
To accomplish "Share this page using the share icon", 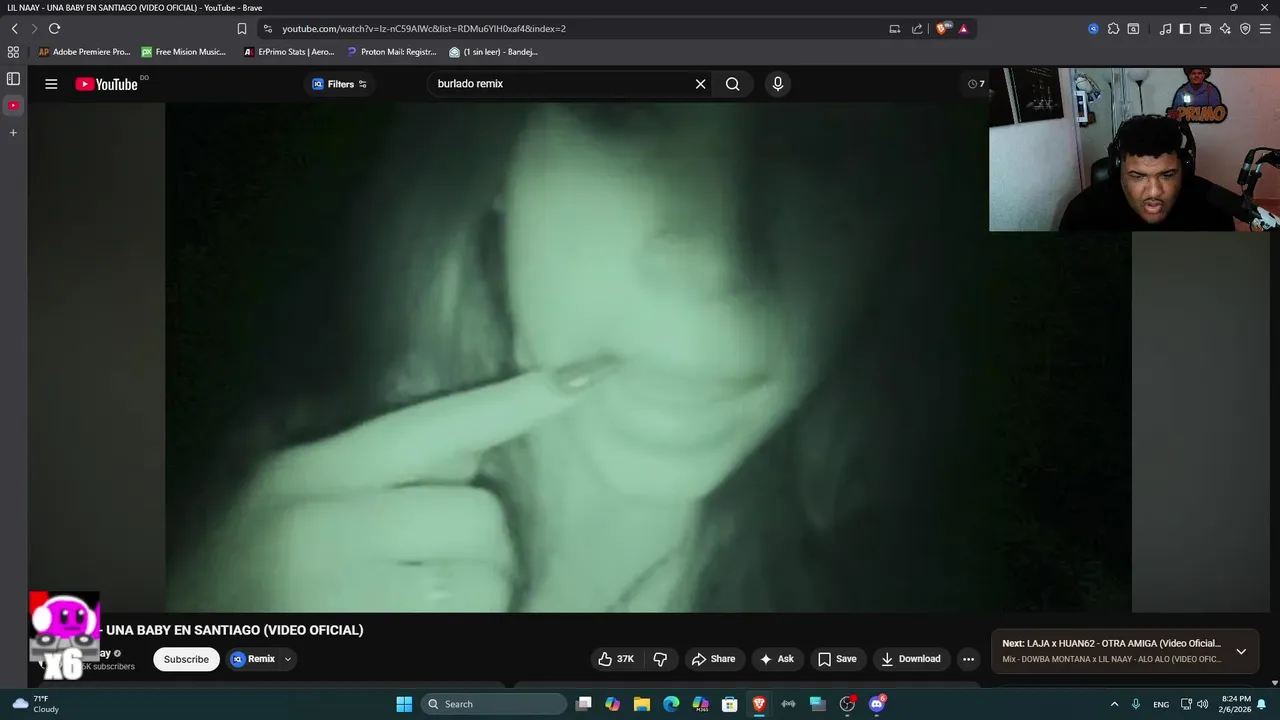I will (x=917, y=29).
